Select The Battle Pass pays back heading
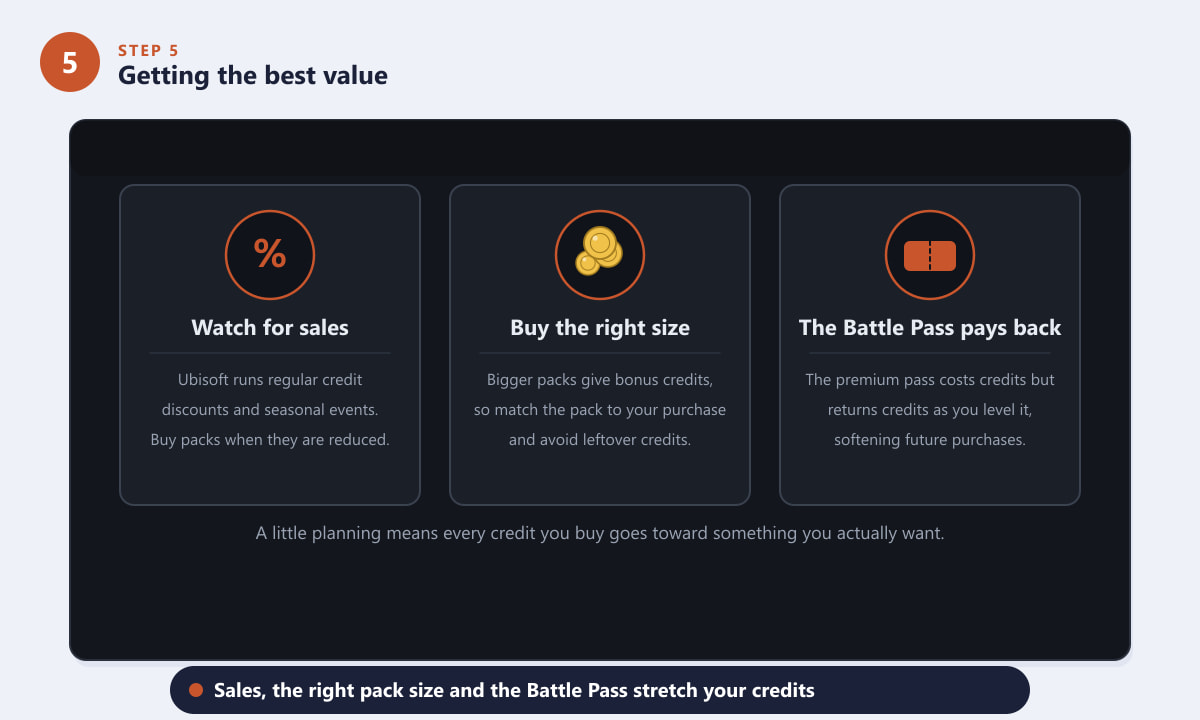1200x720 pixels. point(930,328)
